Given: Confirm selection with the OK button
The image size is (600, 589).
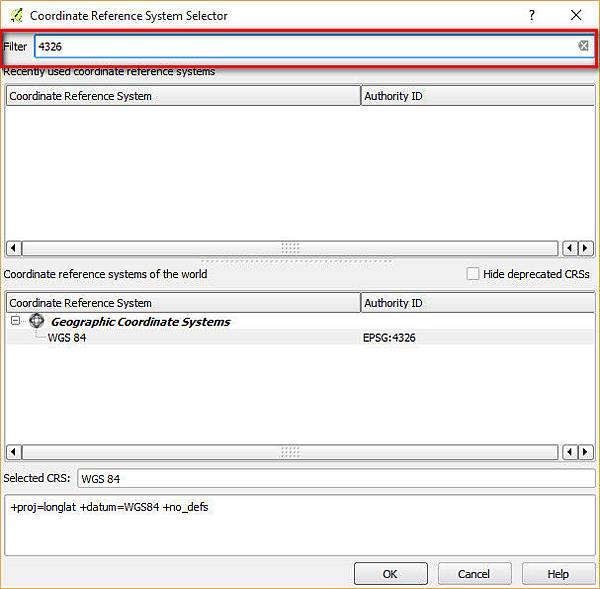Looking at the screenshot, I should coord(391,574).
